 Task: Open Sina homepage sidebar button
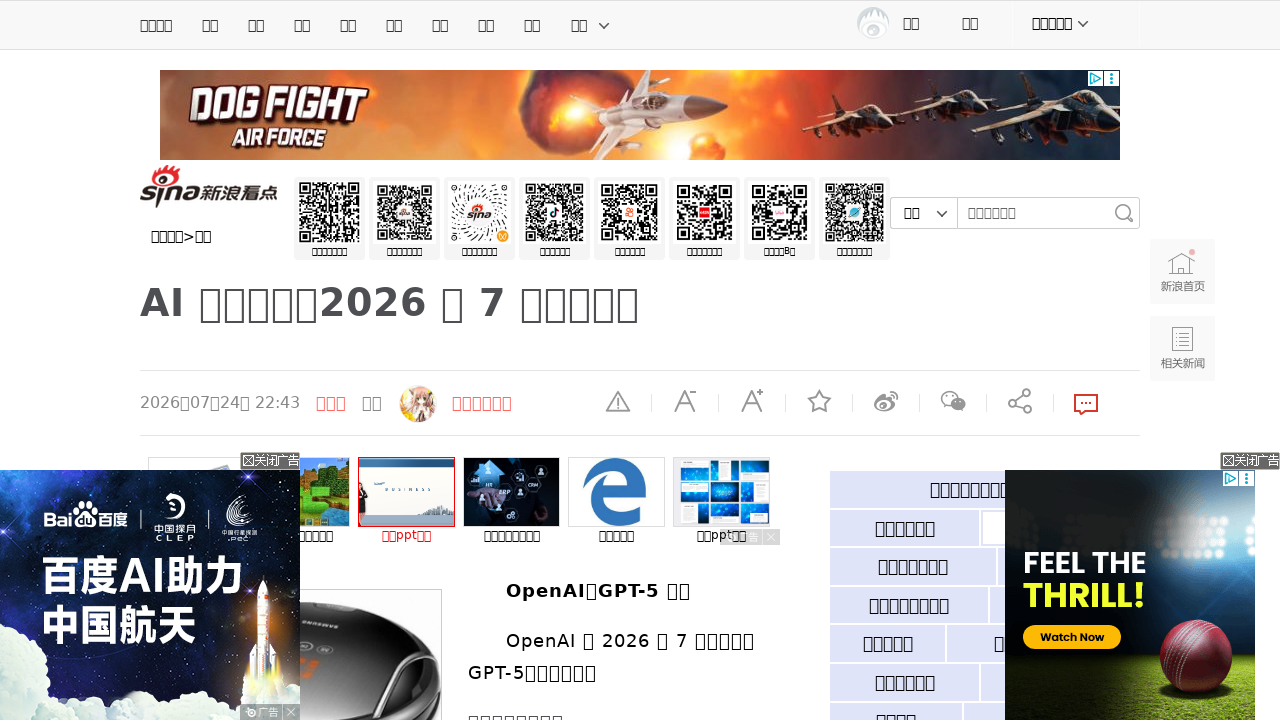[1182, 272]
